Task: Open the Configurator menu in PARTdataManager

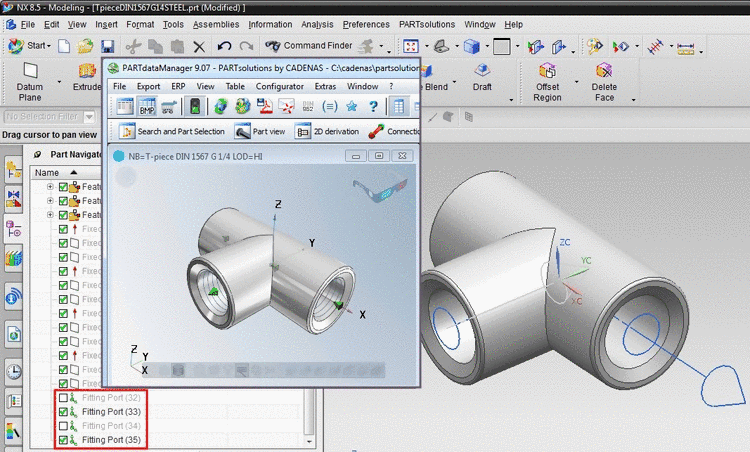Action: pos(279,87)
